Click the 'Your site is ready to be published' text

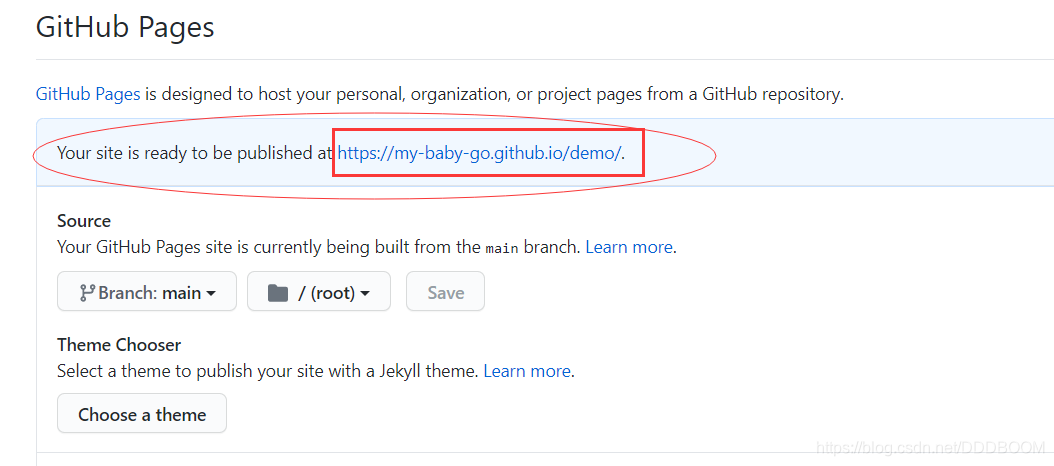[195, 153]
